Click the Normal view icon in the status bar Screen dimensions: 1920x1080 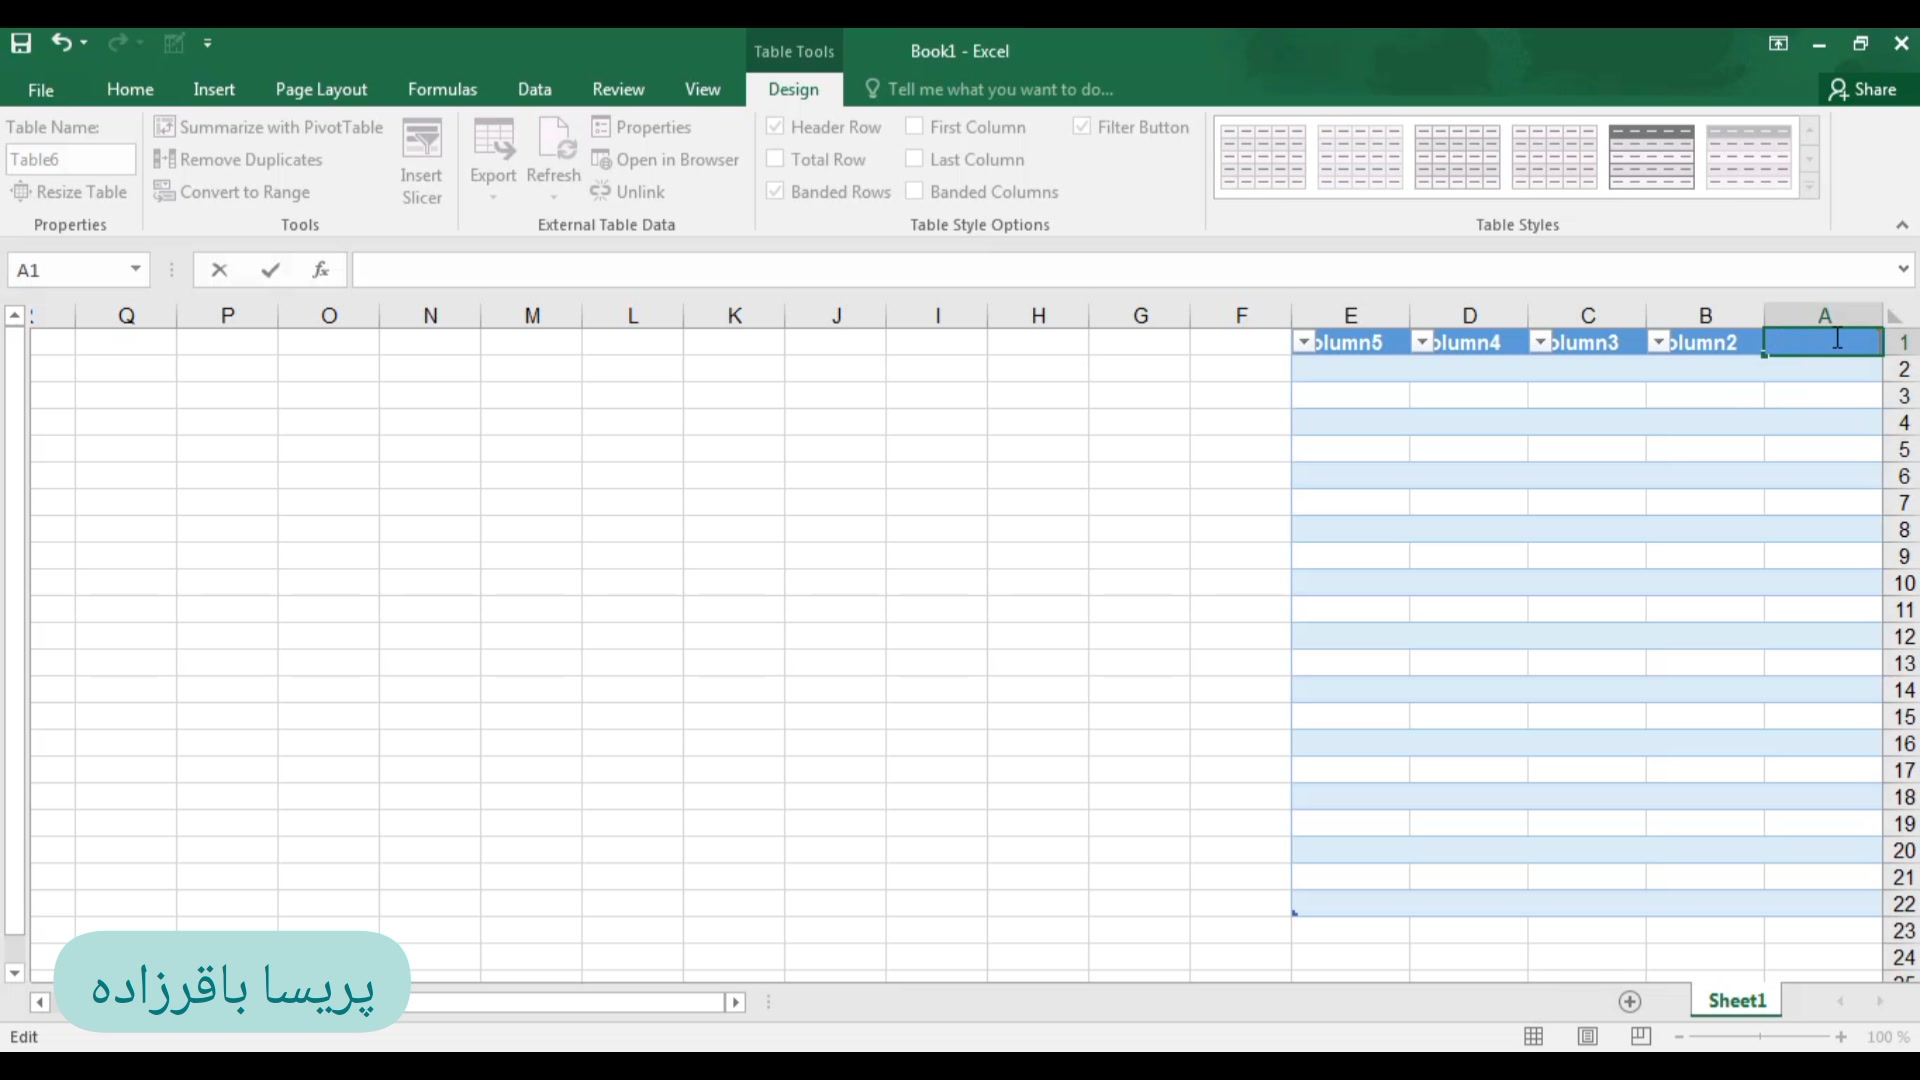(1534, 1037)
